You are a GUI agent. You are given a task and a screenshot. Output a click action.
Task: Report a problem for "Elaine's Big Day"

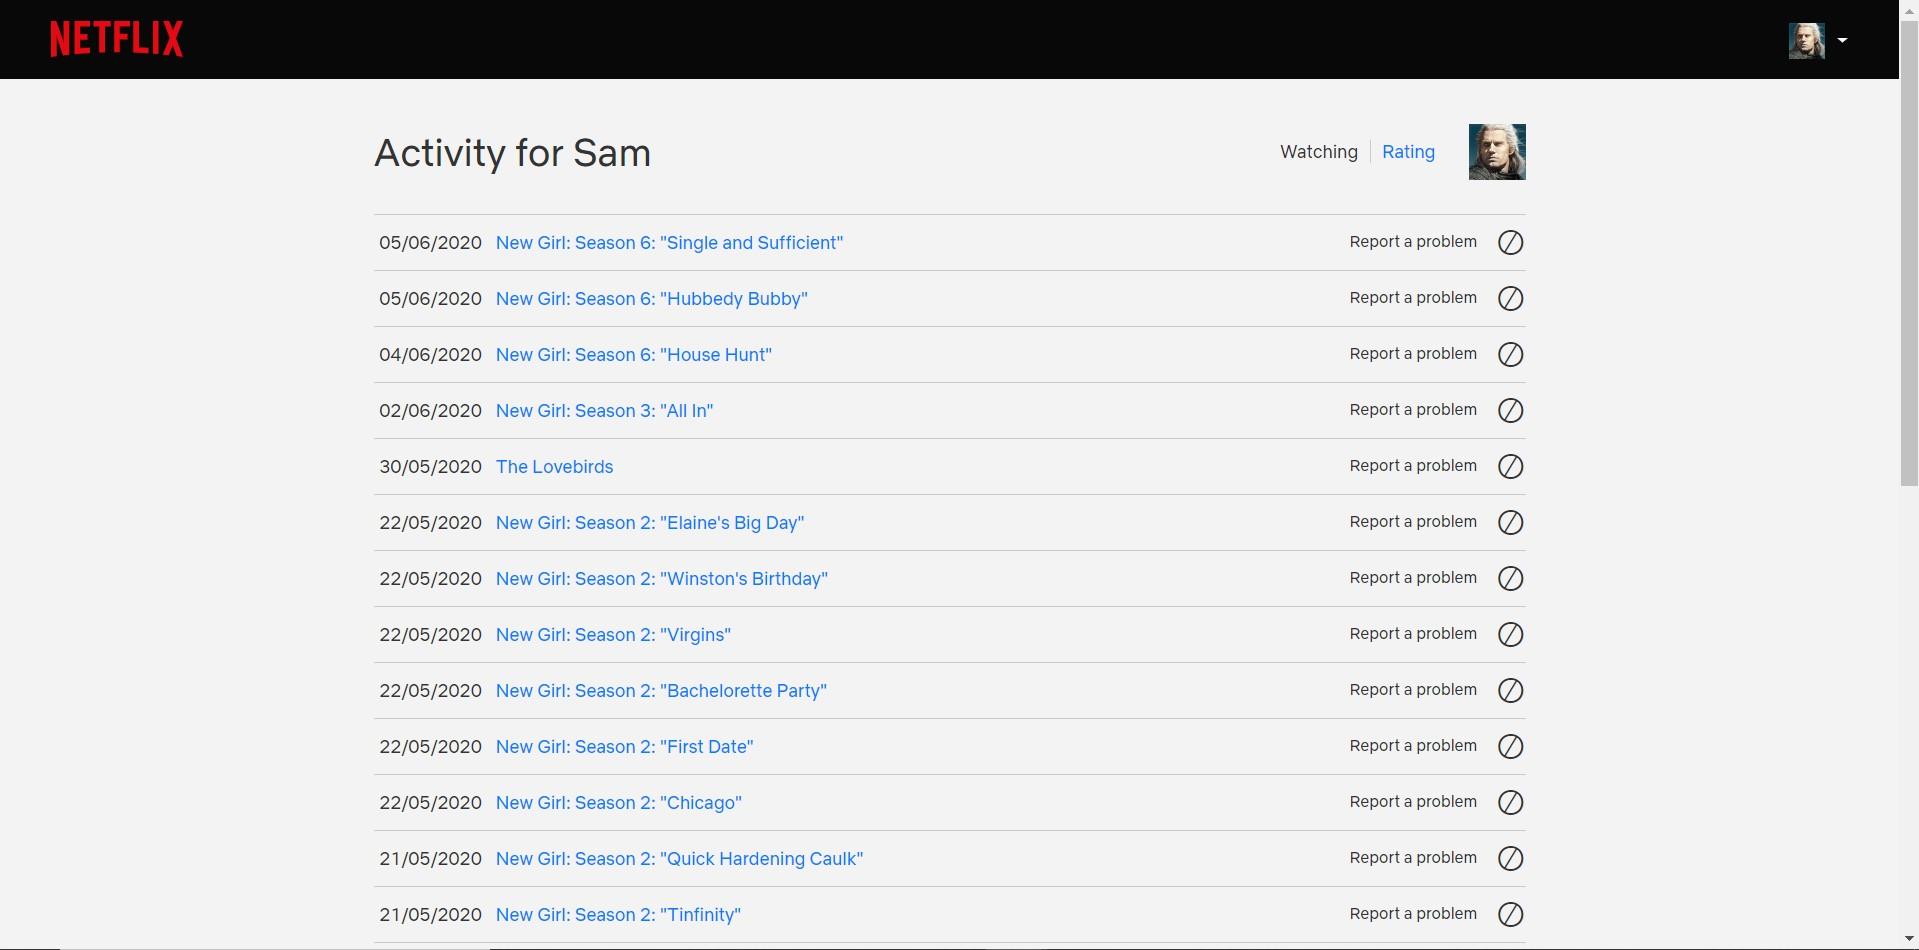[1413, 522]
